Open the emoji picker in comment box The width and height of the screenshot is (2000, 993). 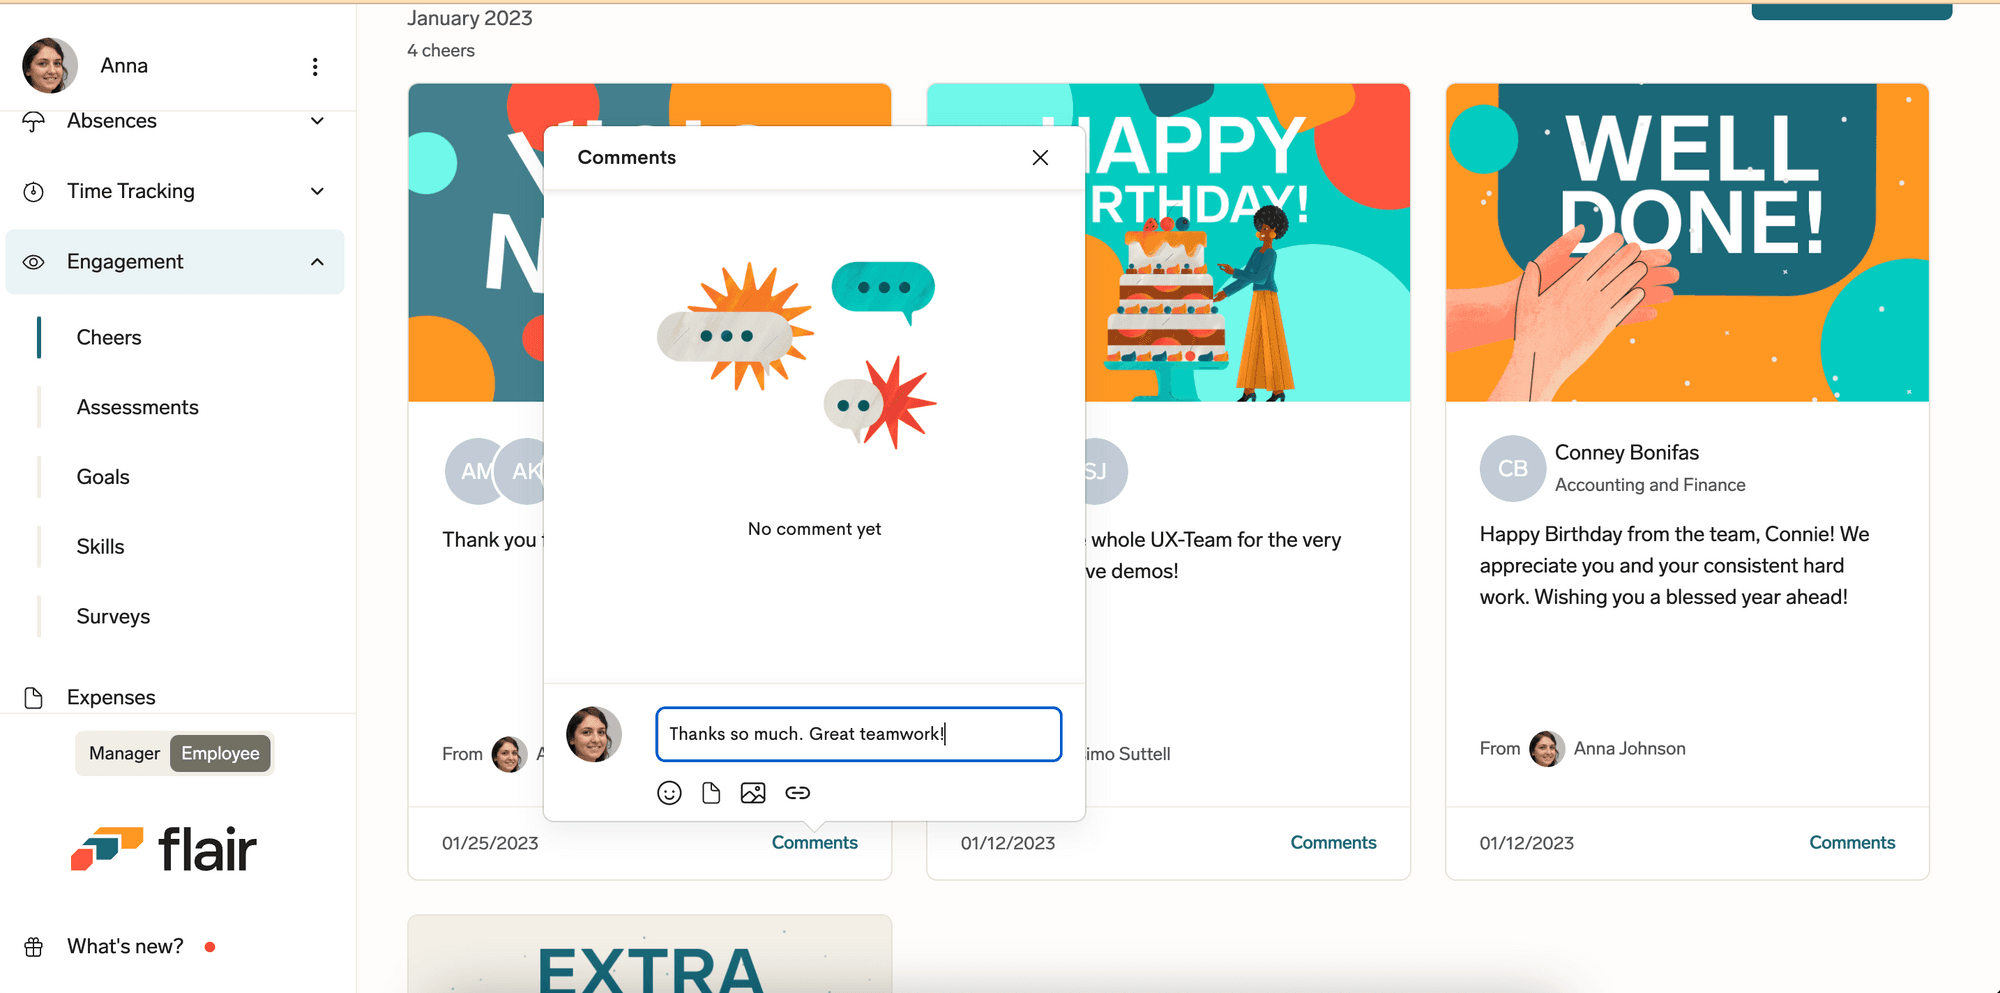coord(669,793)
